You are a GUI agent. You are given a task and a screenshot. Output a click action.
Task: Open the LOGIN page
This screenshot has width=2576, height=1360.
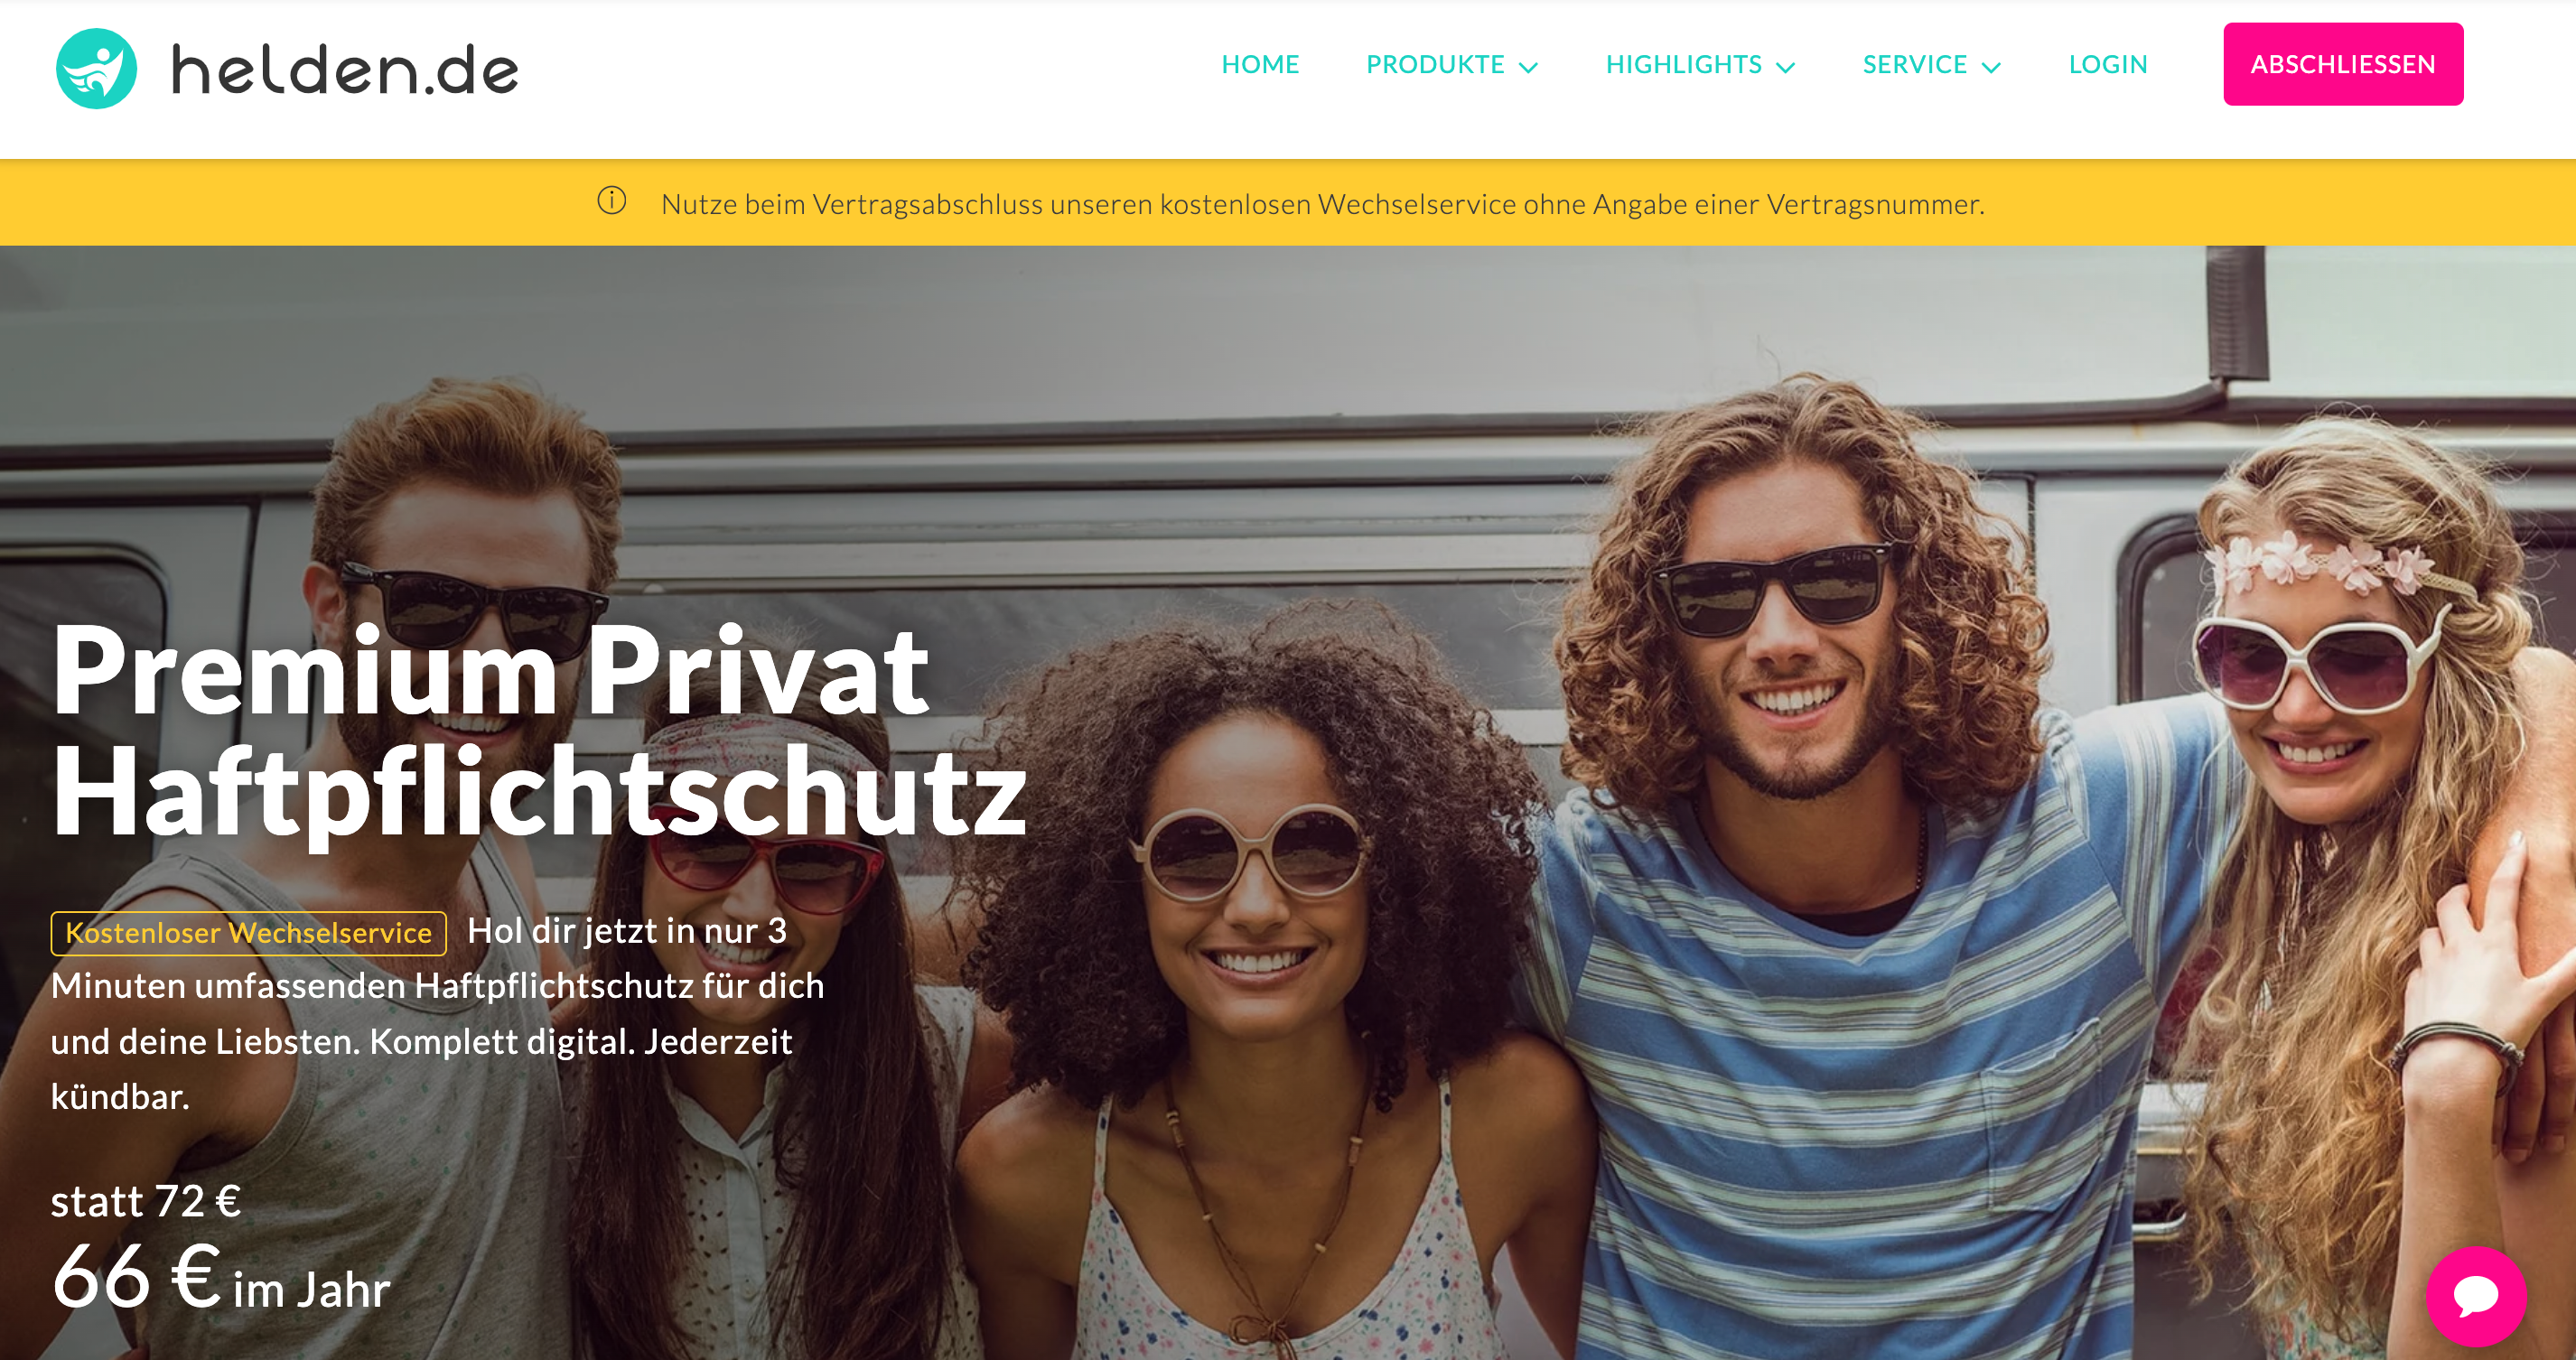click(2108, 64)
